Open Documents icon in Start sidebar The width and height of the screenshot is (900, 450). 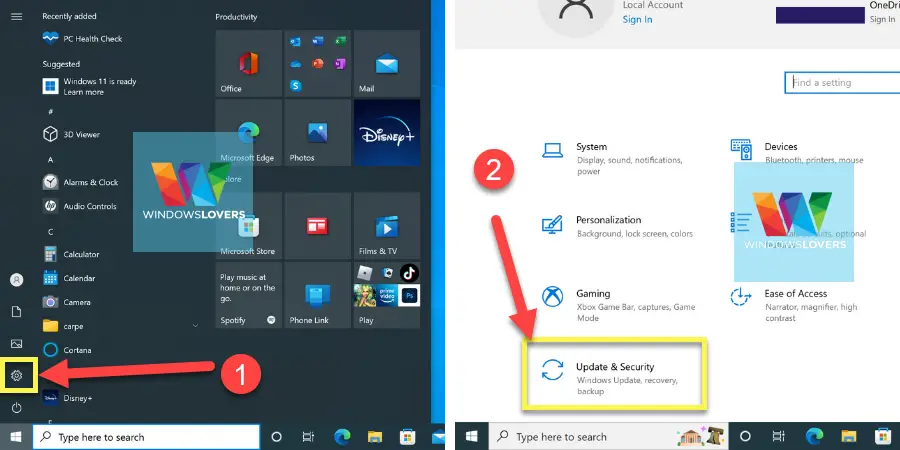click(17, 312)
